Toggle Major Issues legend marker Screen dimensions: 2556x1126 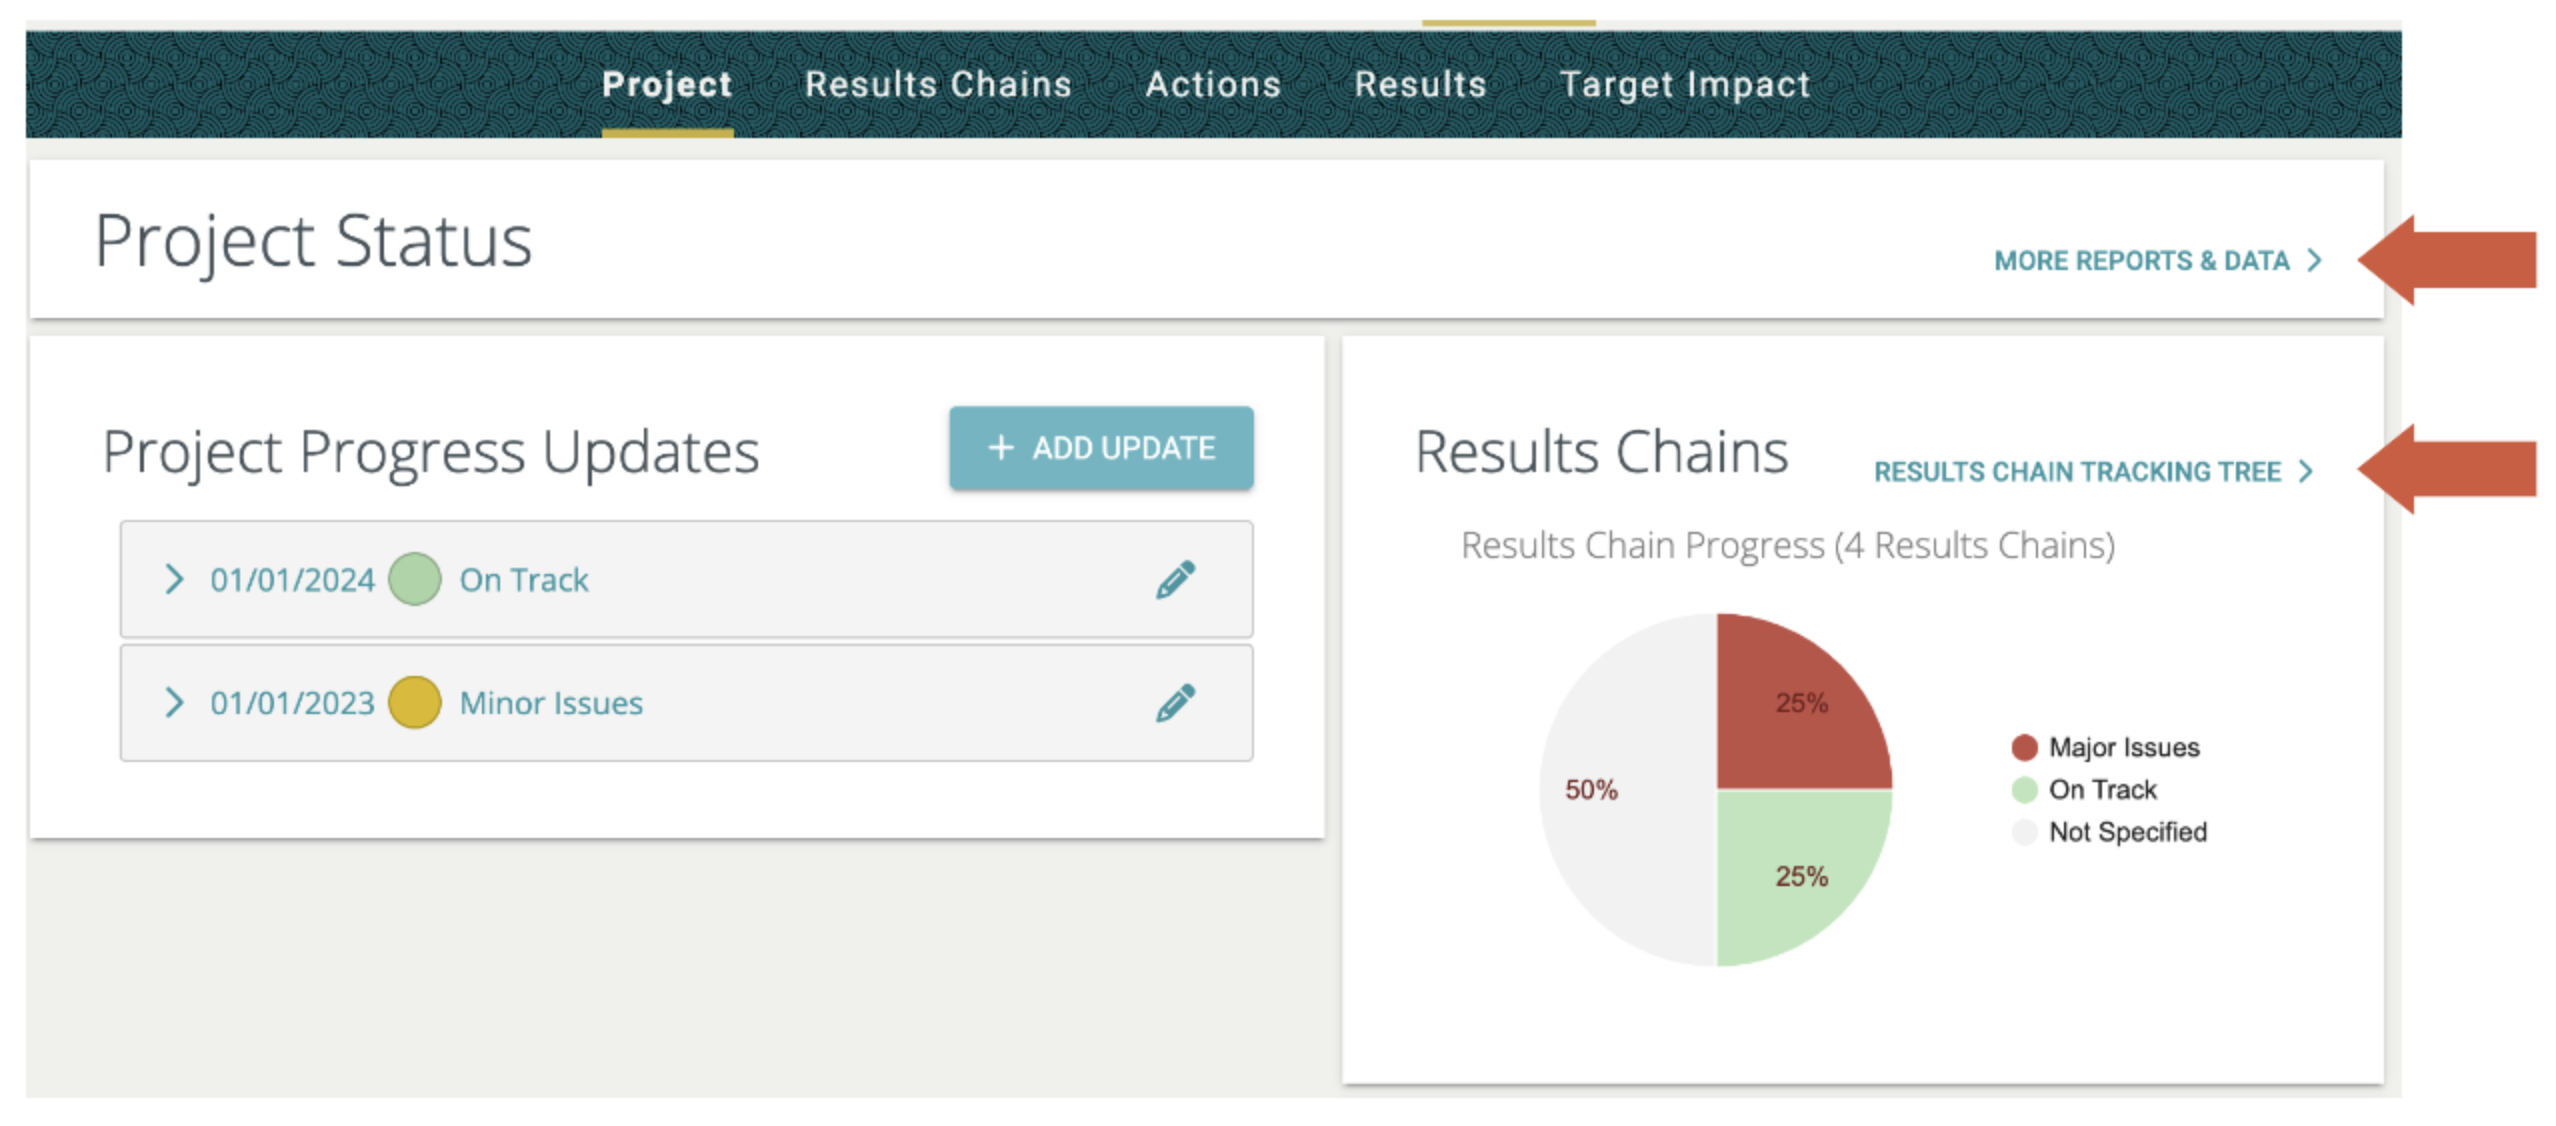(x=2024, y=747)
